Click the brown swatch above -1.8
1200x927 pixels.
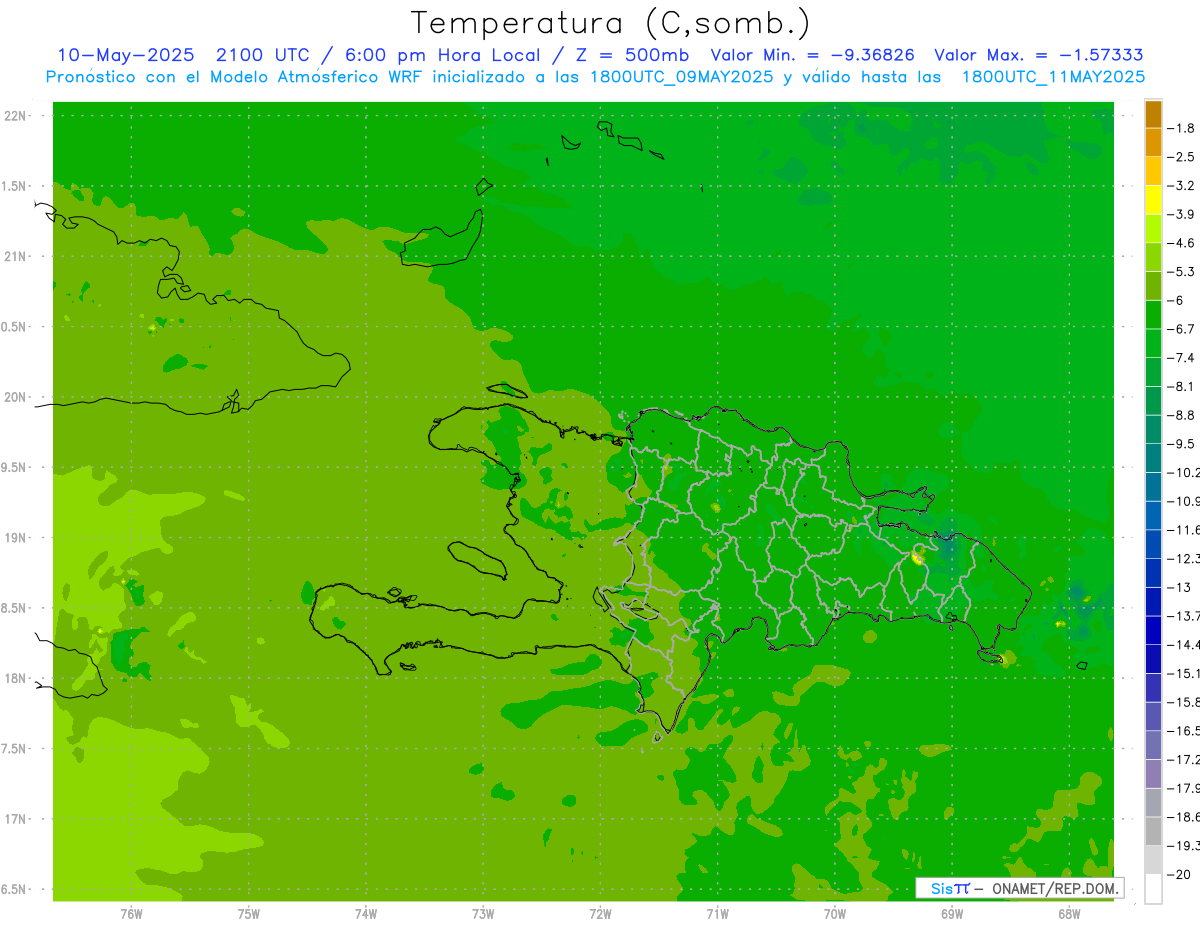pyautogui.click(x=1153, y=114)
